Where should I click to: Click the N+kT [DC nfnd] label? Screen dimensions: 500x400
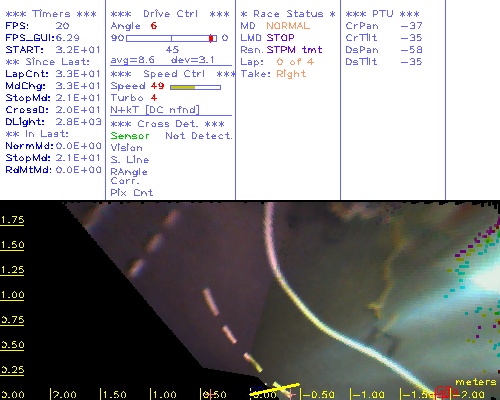155,110
